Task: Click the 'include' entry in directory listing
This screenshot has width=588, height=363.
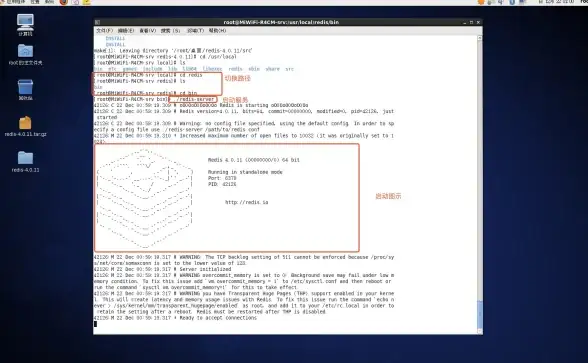Action: [x=153, y=69]
